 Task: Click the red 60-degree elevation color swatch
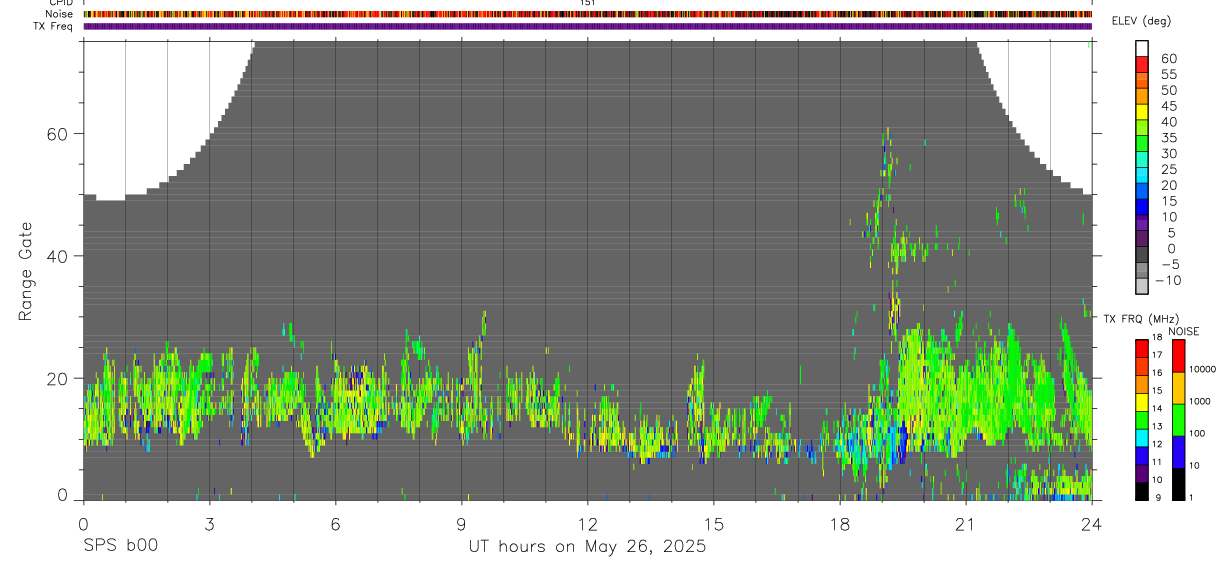(1141, 65)
